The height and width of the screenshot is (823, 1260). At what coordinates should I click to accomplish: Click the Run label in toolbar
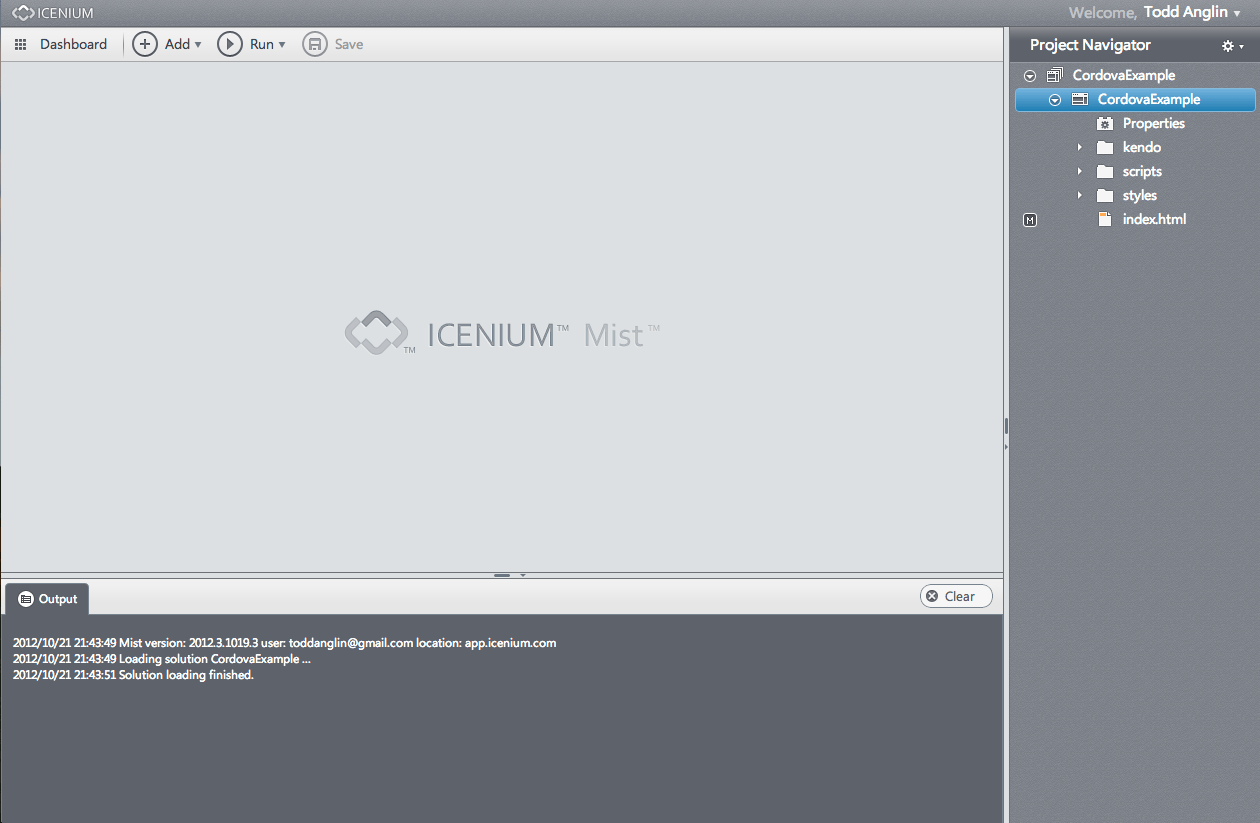pyautogui.click(x=262, y=44)
